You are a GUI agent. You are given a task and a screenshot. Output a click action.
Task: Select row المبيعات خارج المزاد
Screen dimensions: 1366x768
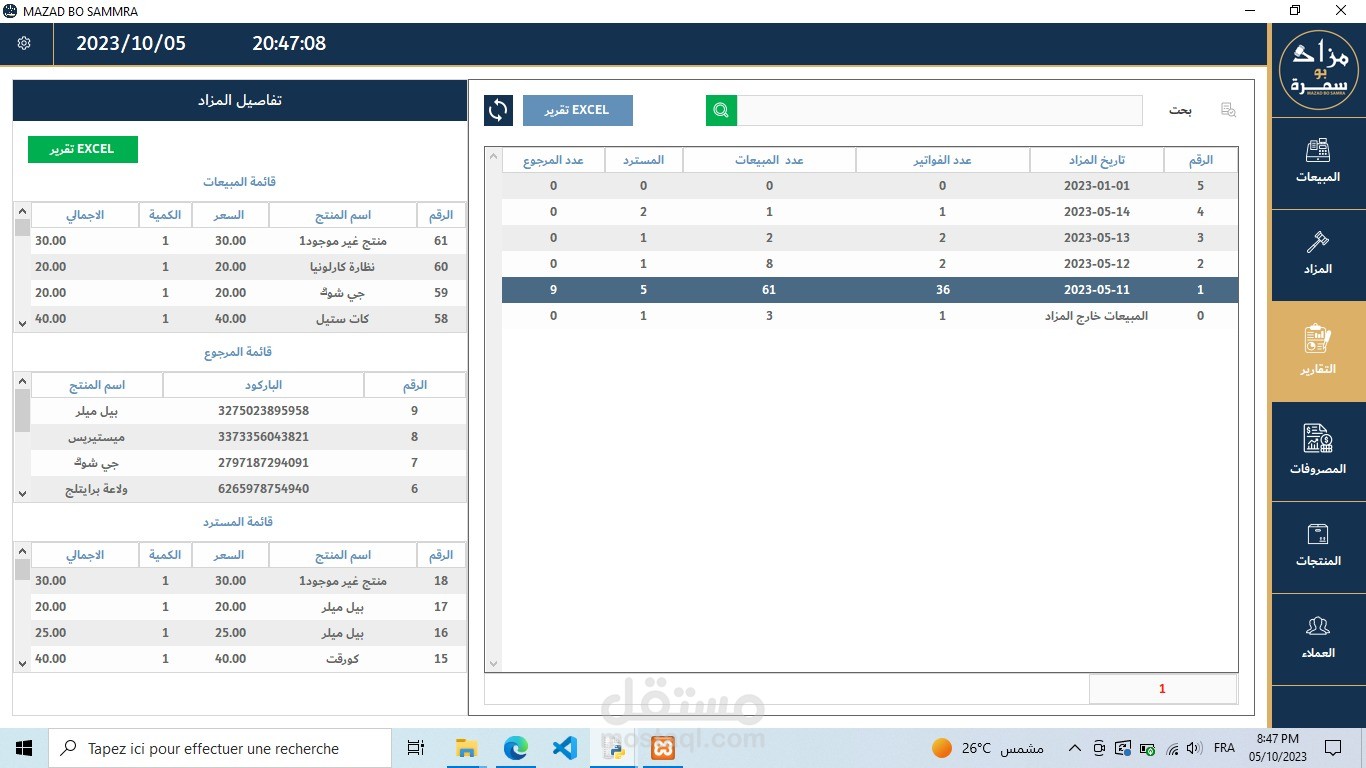pos(869,316)
